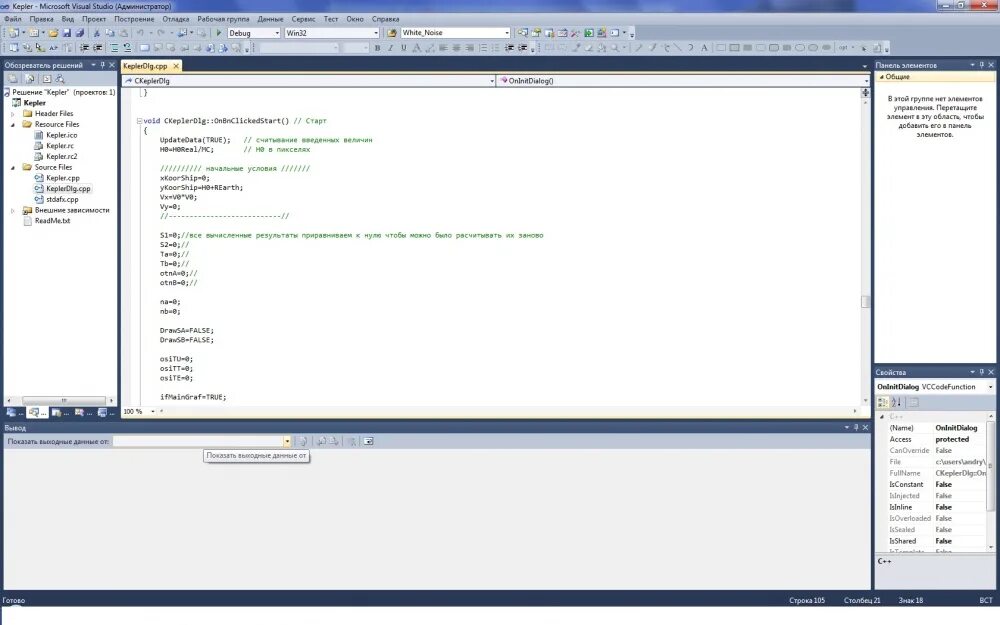
Task: Close the KeplerDlg.cpp tab
Action: point(176,66)
